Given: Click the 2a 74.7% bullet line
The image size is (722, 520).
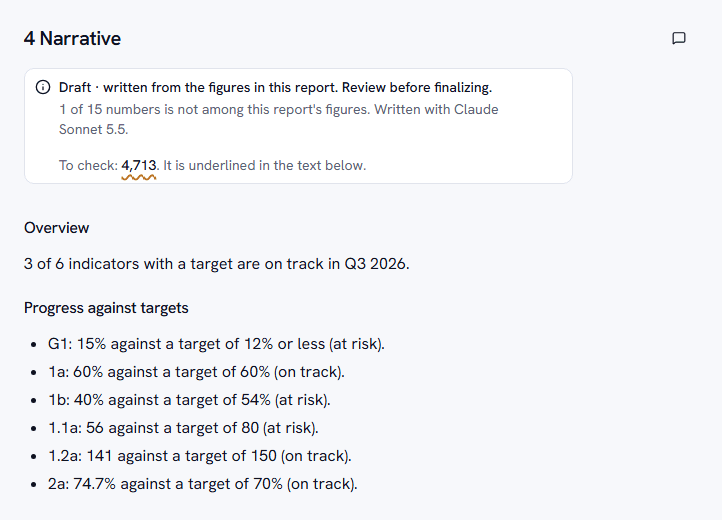Looking at the screenshot, I should [x=203, y=484].
